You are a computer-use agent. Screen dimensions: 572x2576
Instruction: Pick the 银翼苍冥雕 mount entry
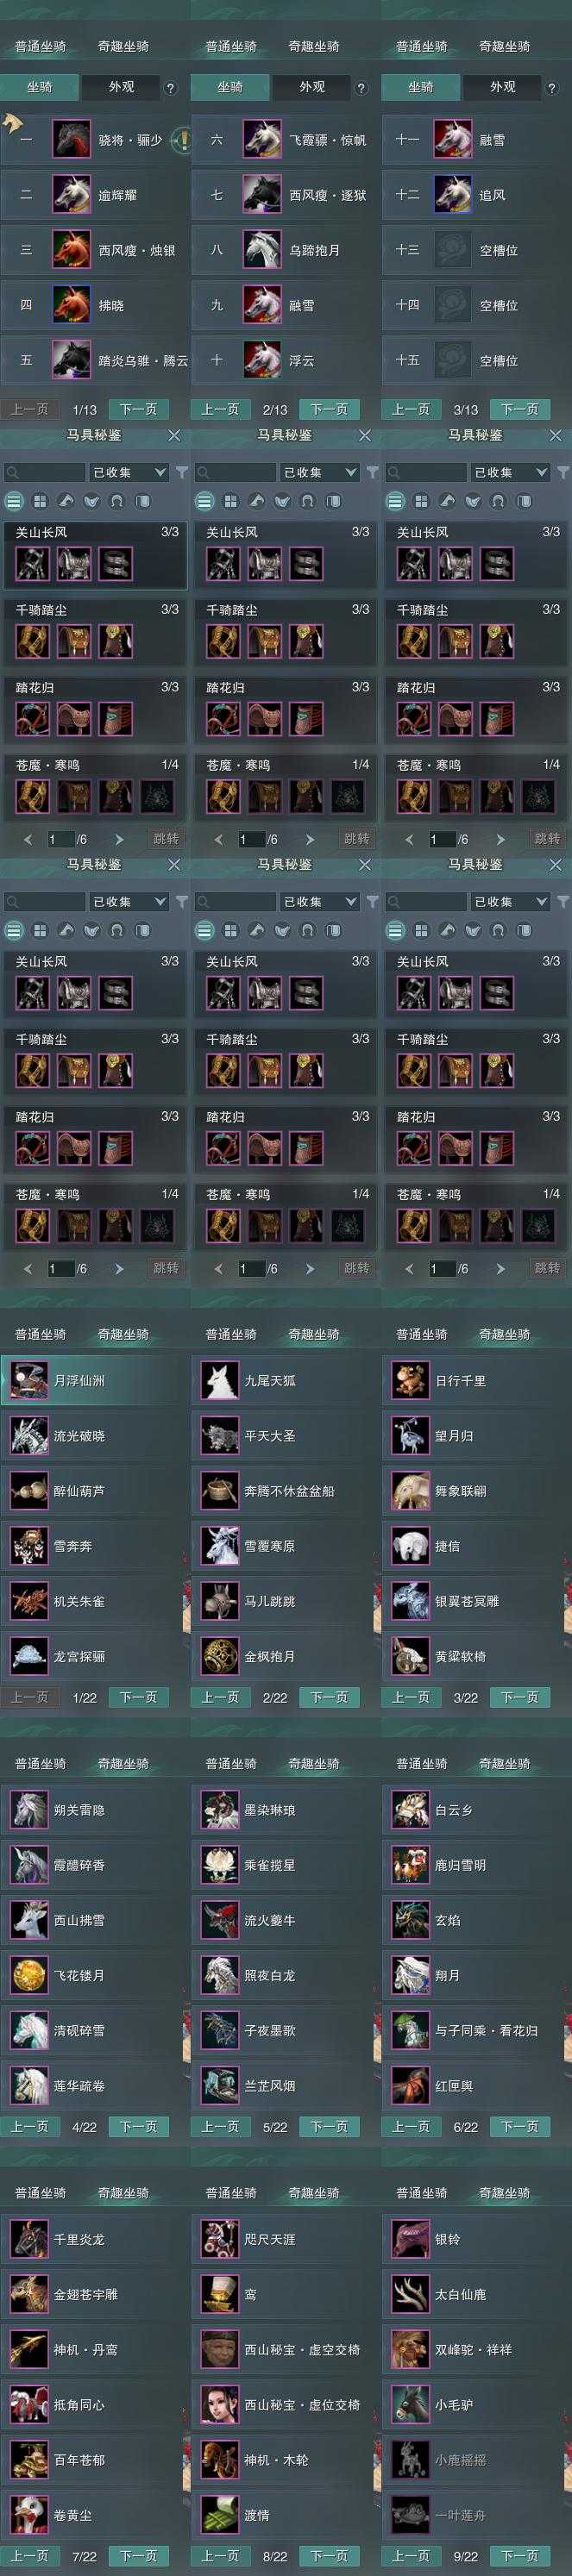(476, 1600)
